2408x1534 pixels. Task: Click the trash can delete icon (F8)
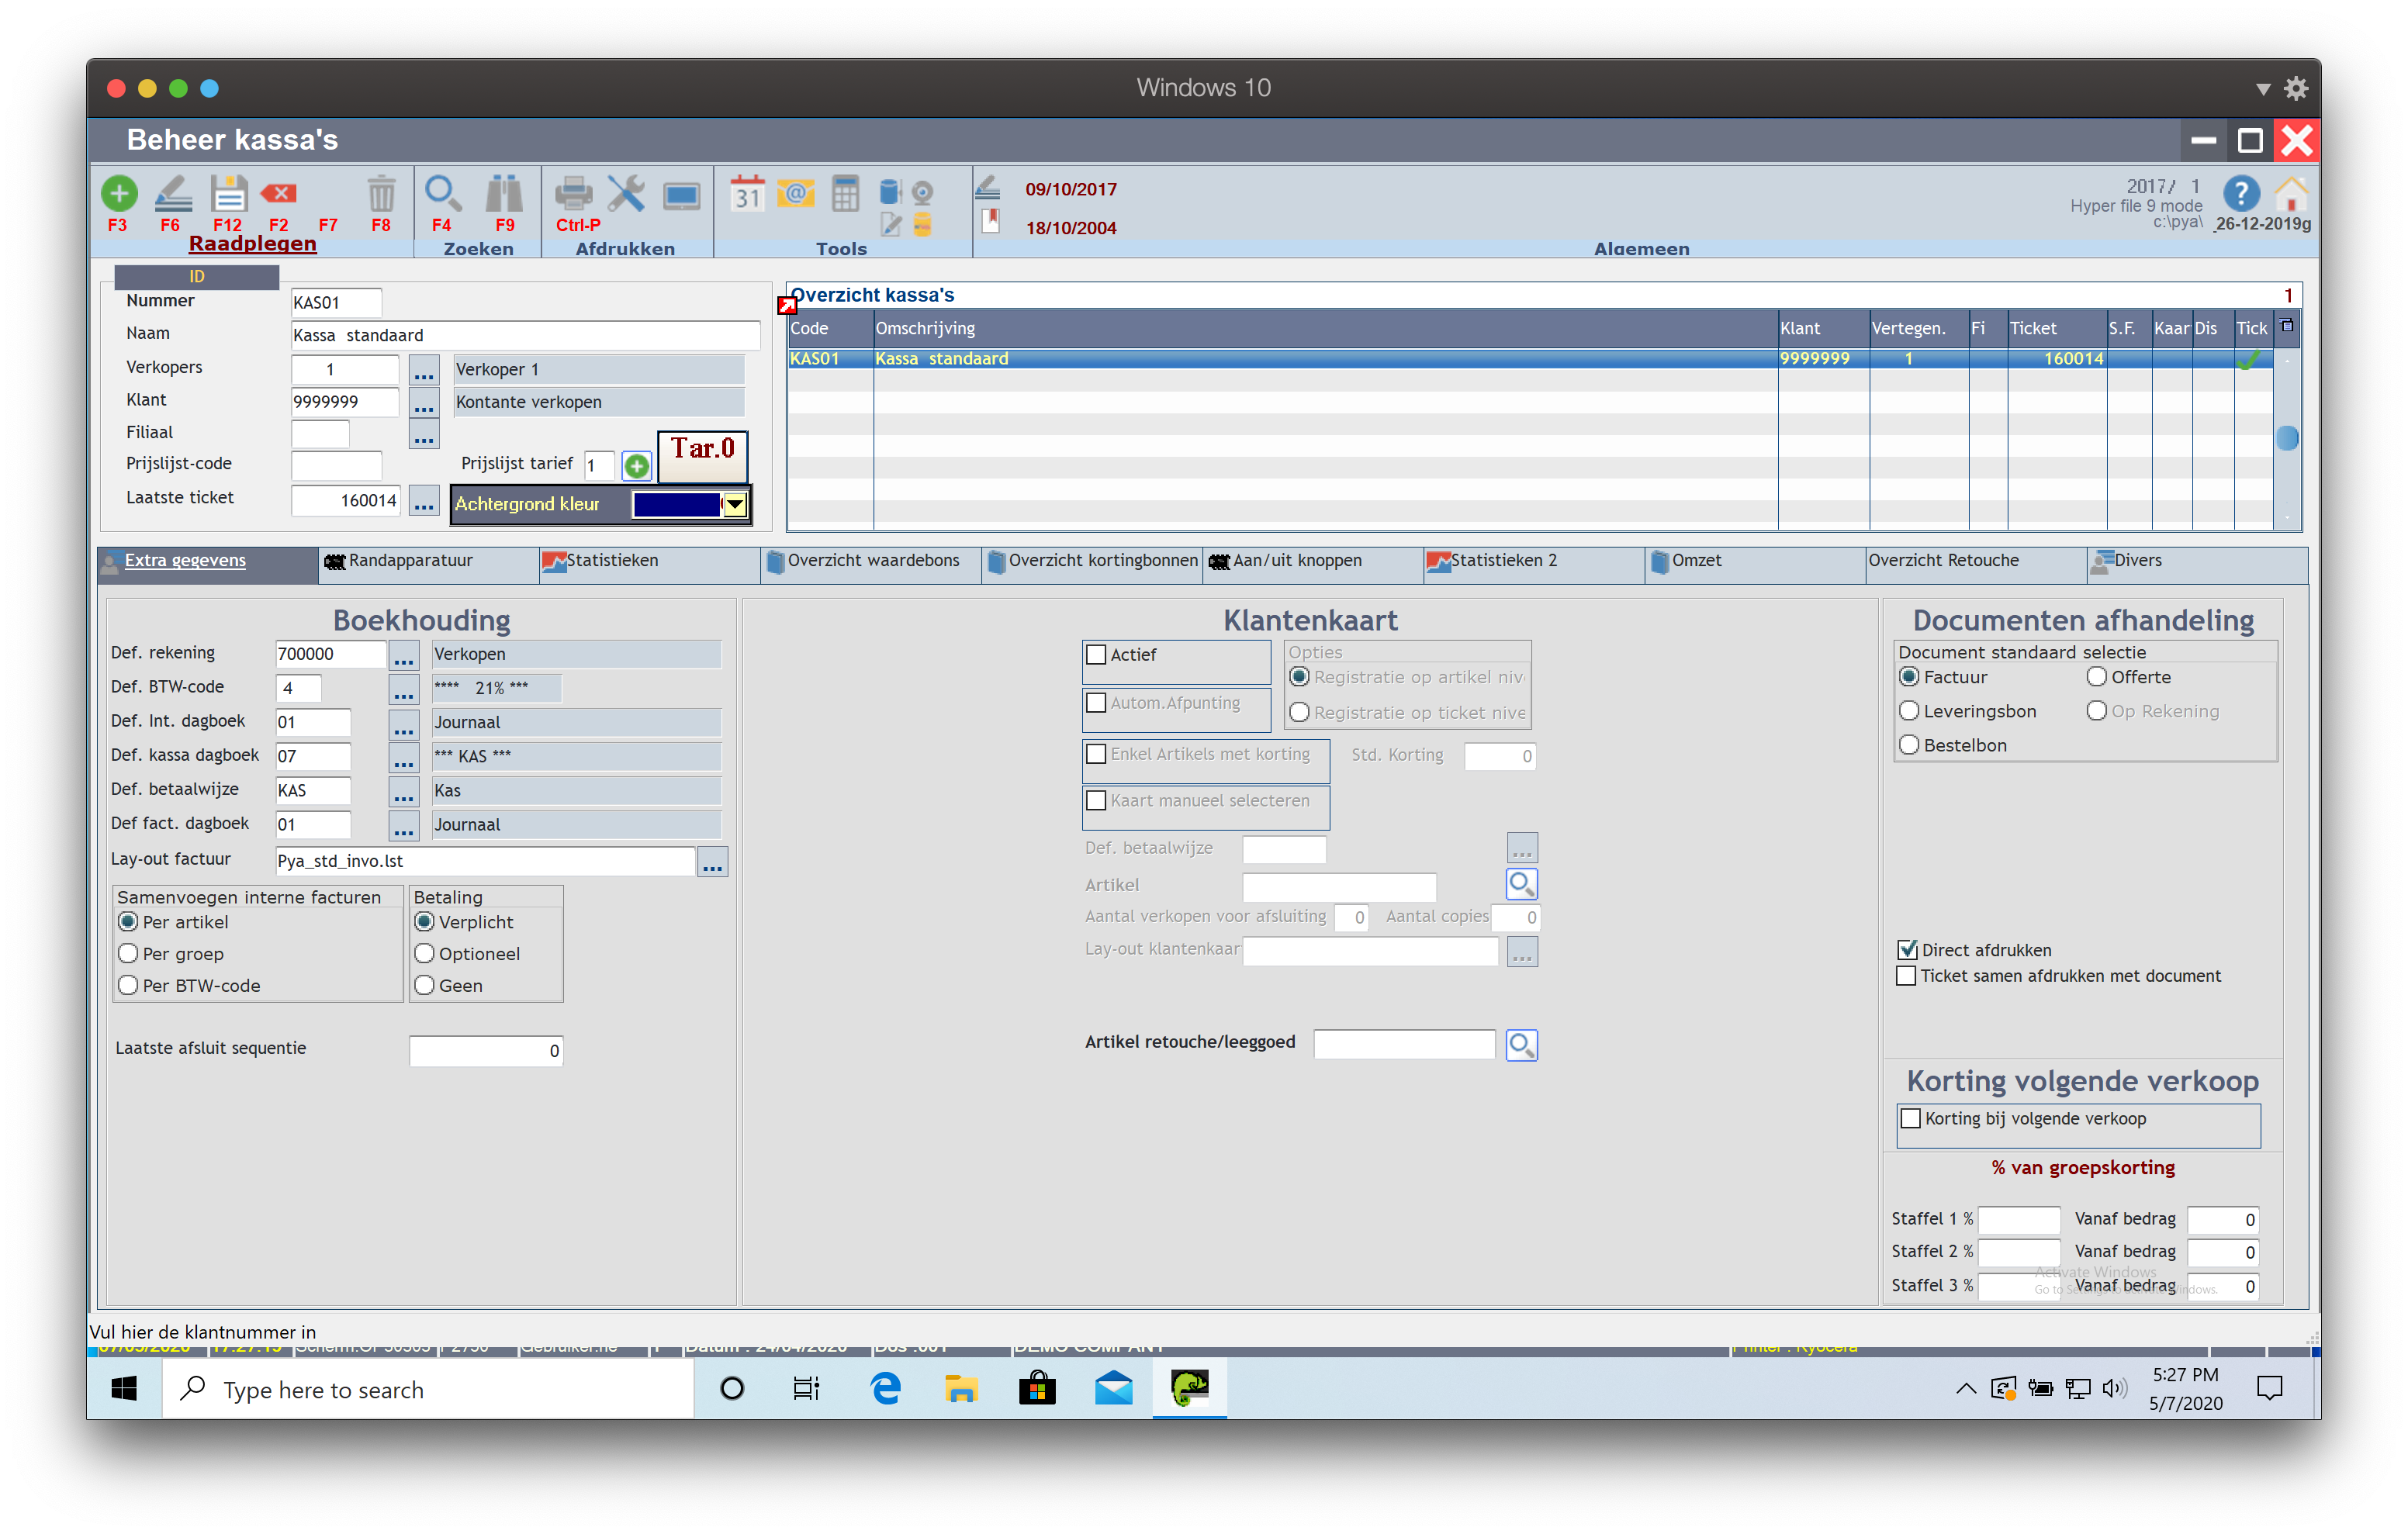coord(381,193)
